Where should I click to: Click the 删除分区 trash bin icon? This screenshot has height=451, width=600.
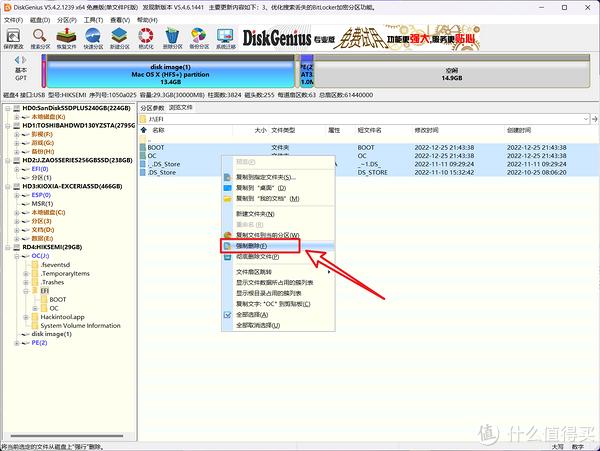(x=172, y=38)
